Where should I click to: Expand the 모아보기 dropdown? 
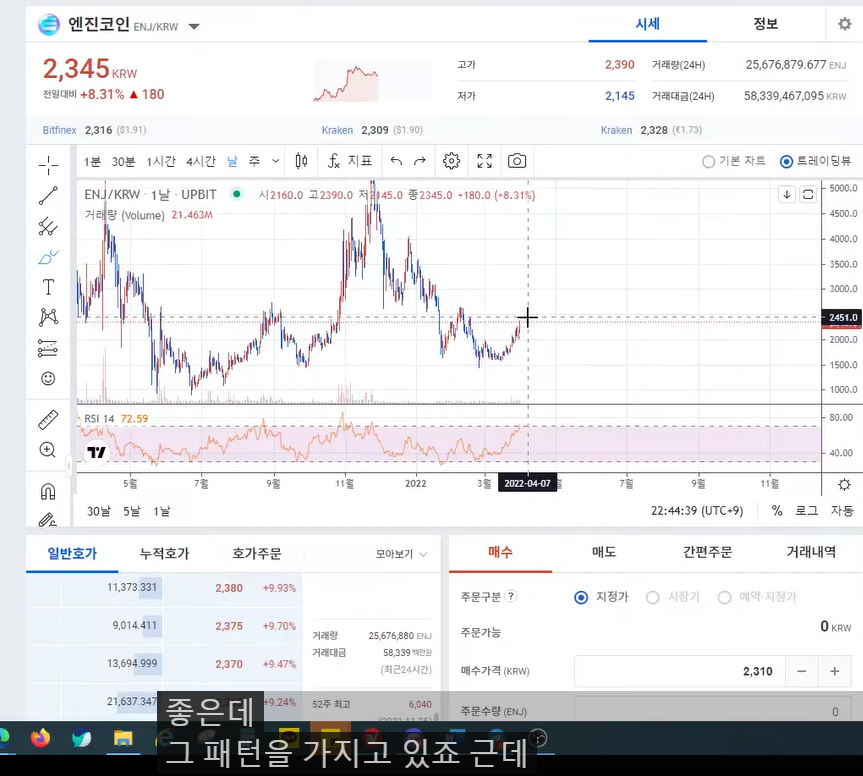tap(401, 554)
